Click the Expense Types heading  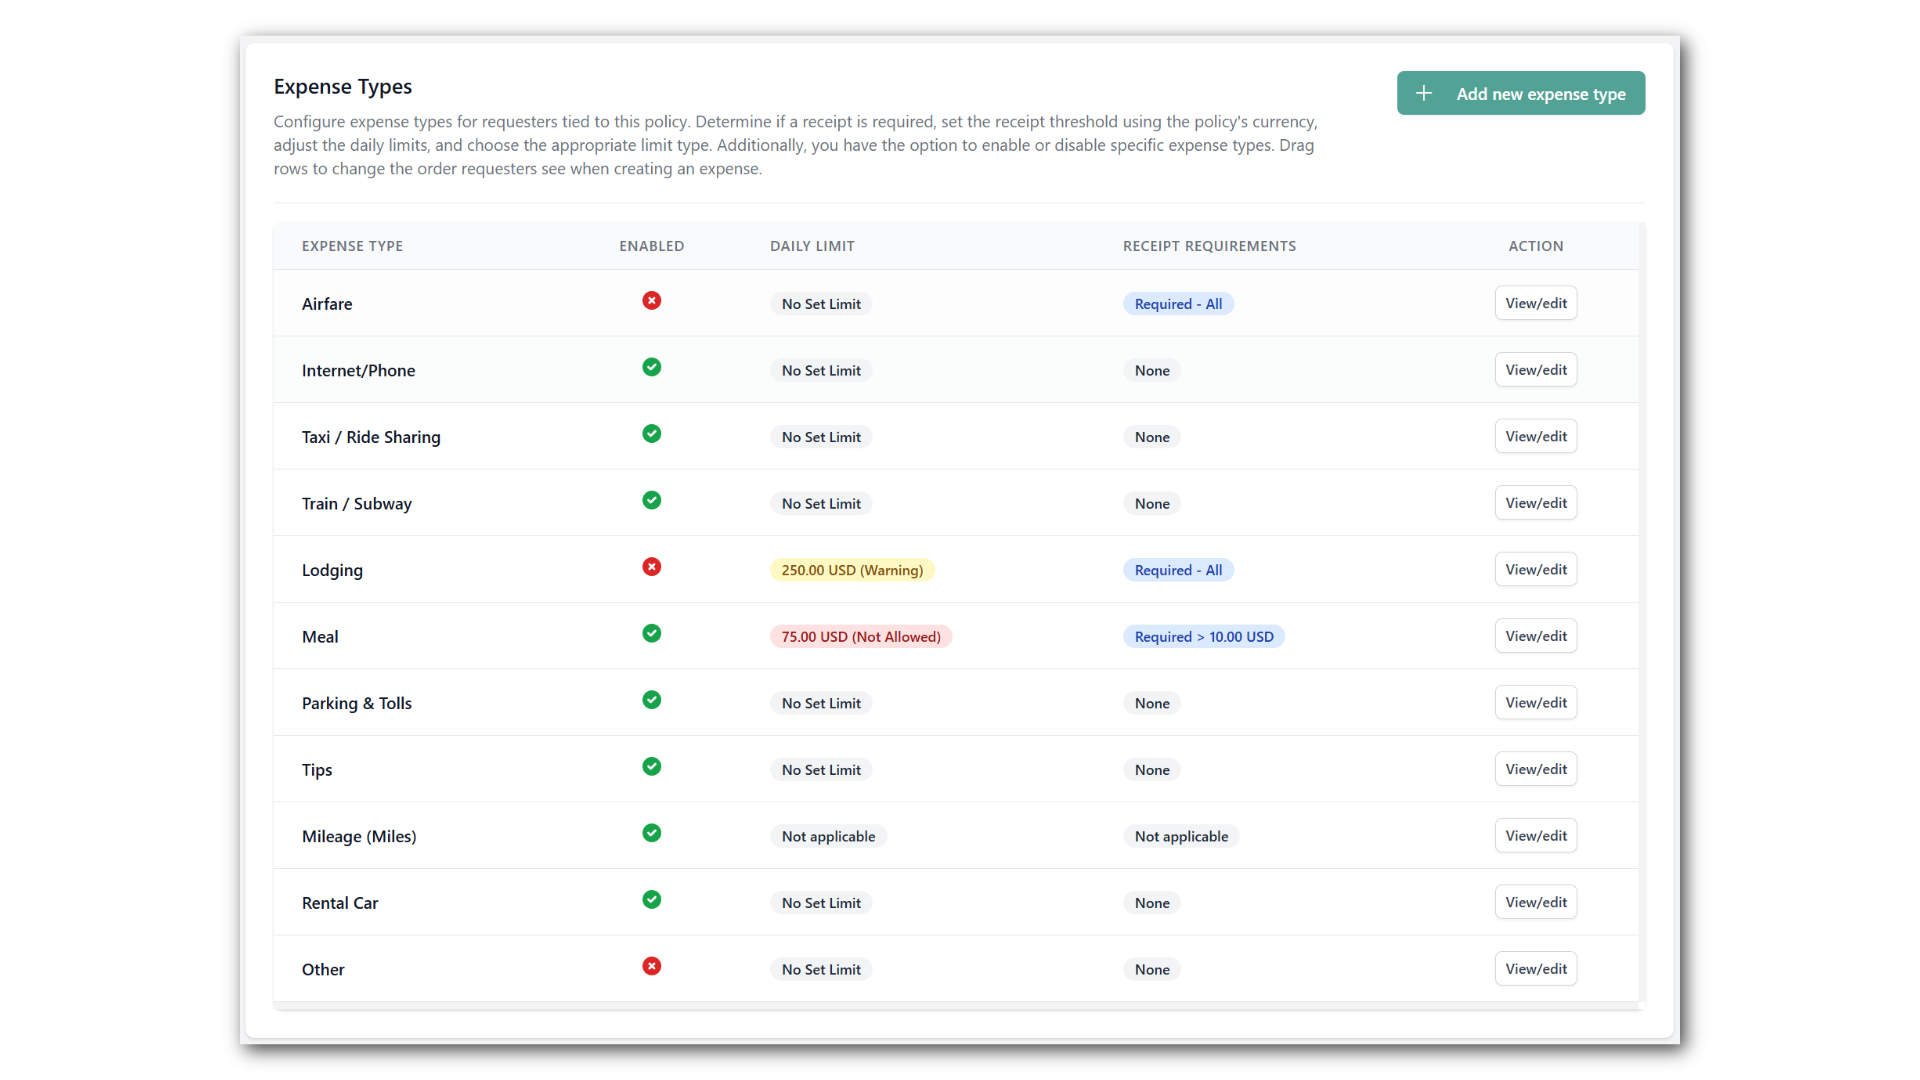[x=343, y=87]
